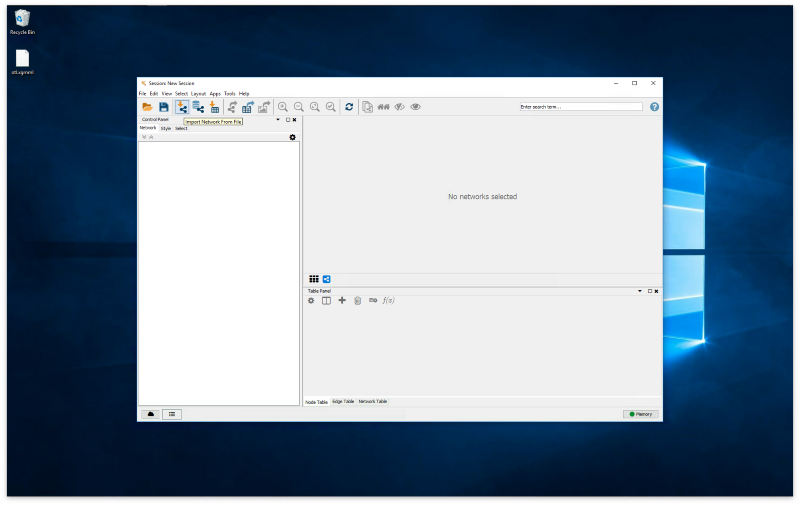The image size is (800, 505).
Task: Open the Layout menu
Action: (198, 94)
